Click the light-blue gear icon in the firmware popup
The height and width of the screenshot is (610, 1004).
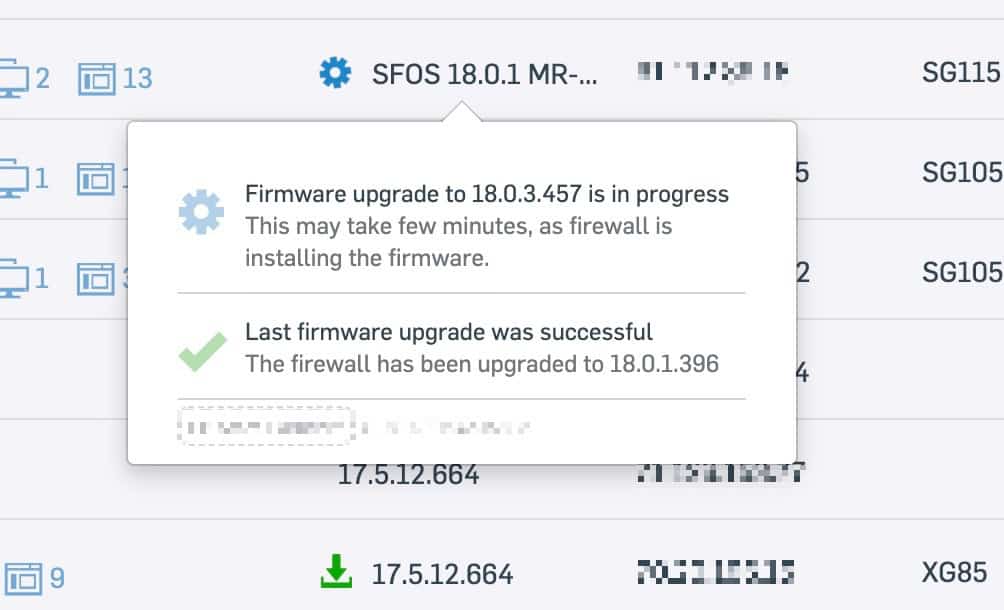tap(203, 213)
